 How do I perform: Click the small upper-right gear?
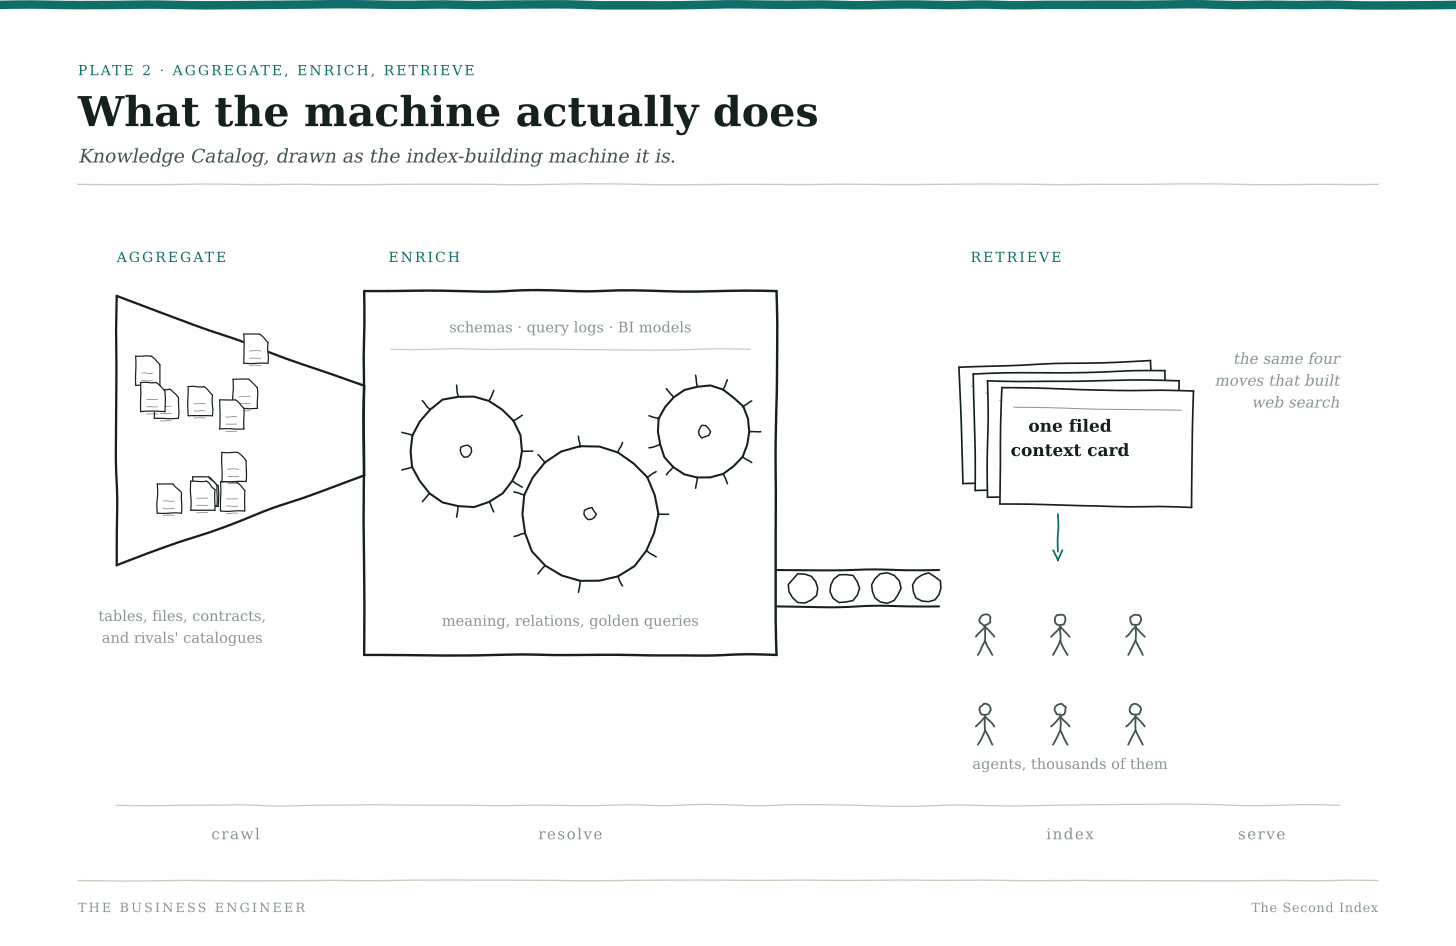pos(703,431)
